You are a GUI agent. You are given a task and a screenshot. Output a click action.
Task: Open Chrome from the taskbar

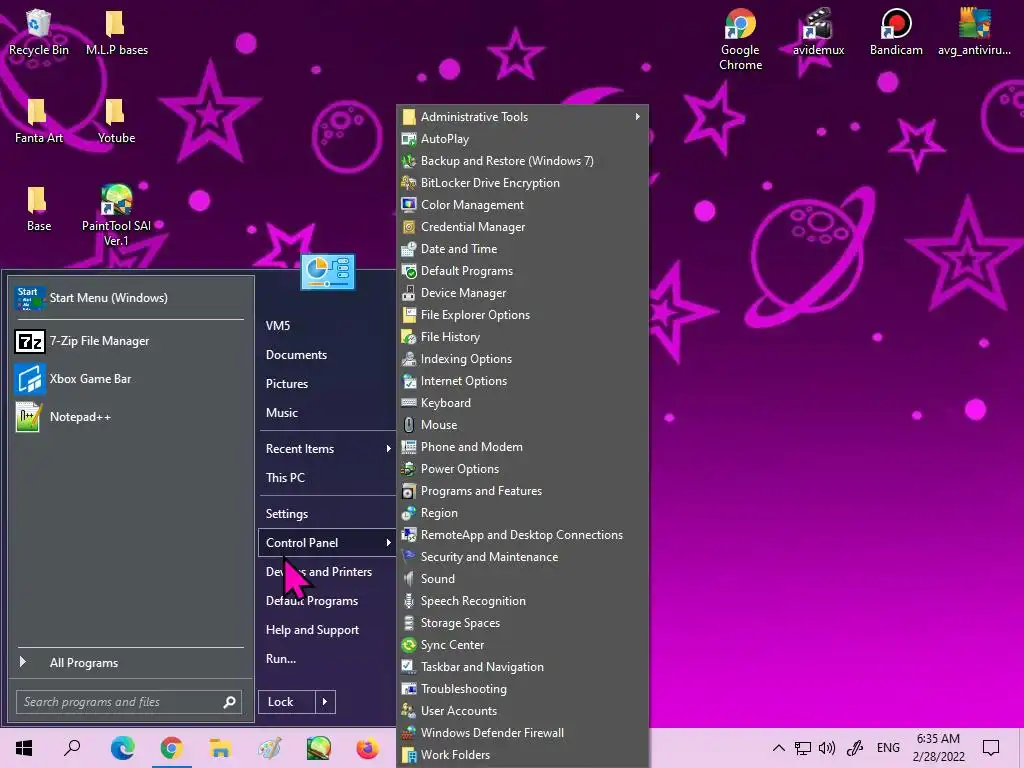171,748
